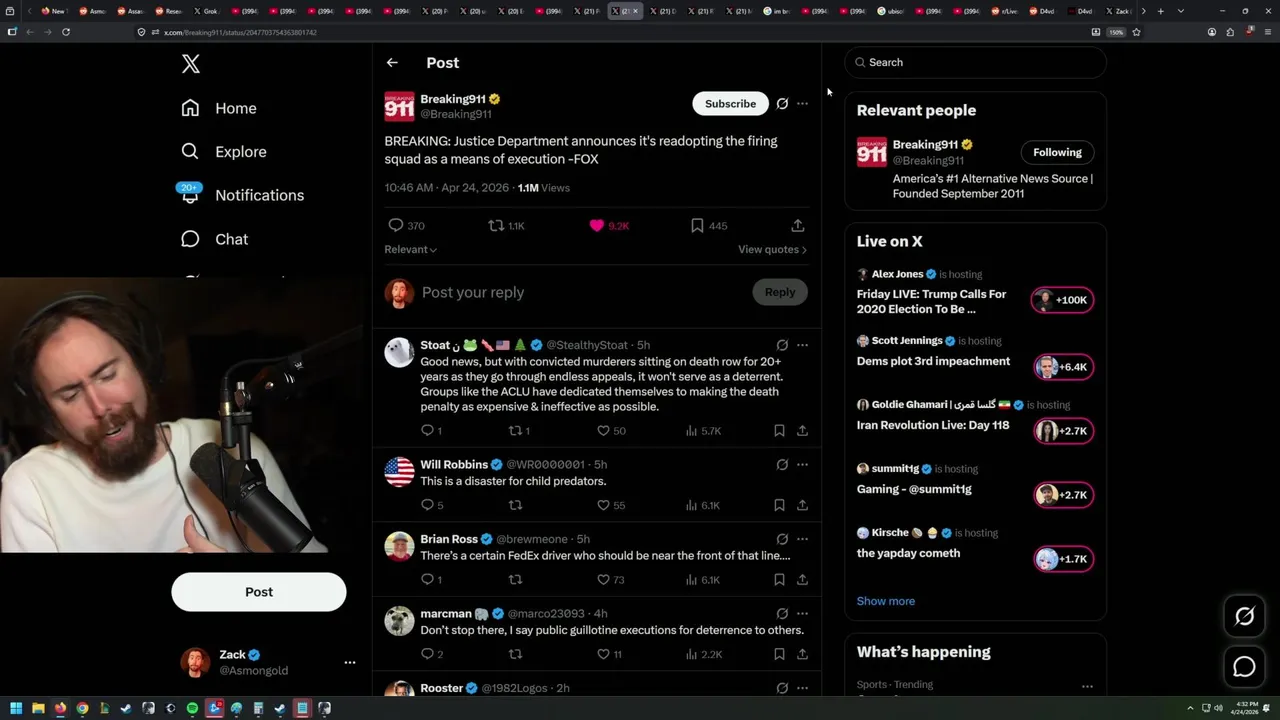
Task: Click Show more under Live on X
Action: [886, 601]
